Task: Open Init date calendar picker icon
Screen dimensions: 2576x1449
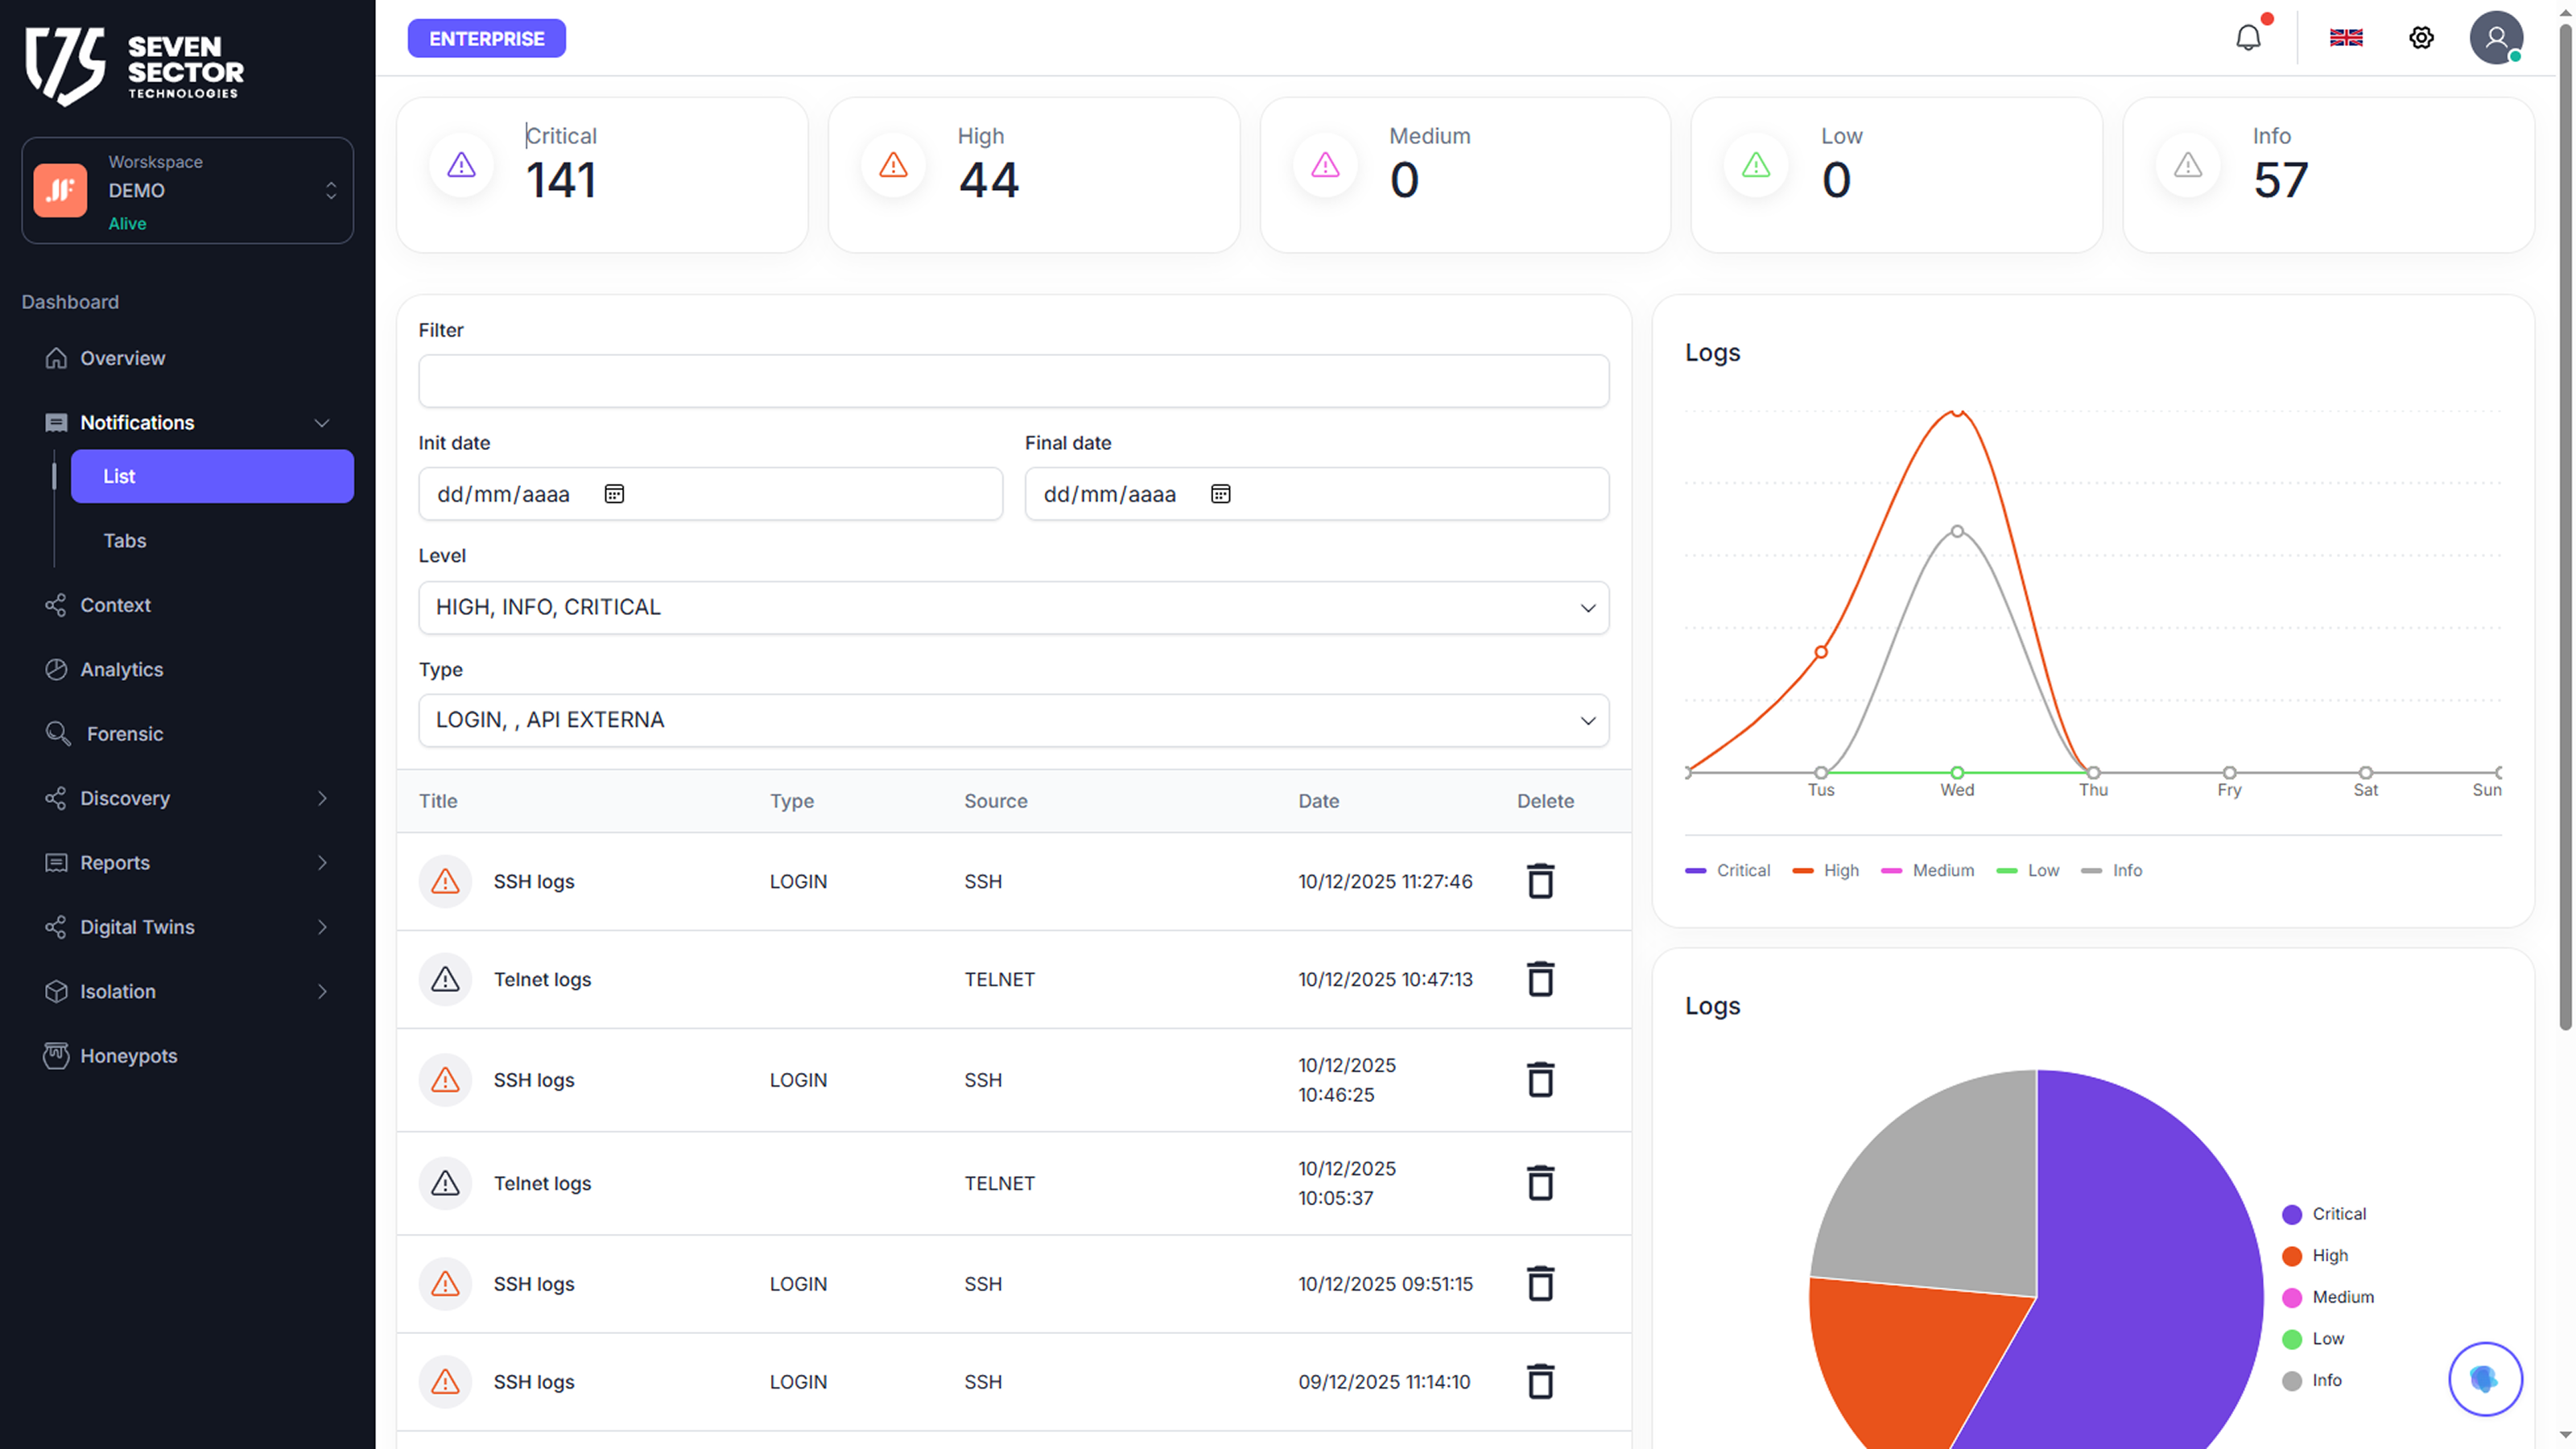Action: 614,494
